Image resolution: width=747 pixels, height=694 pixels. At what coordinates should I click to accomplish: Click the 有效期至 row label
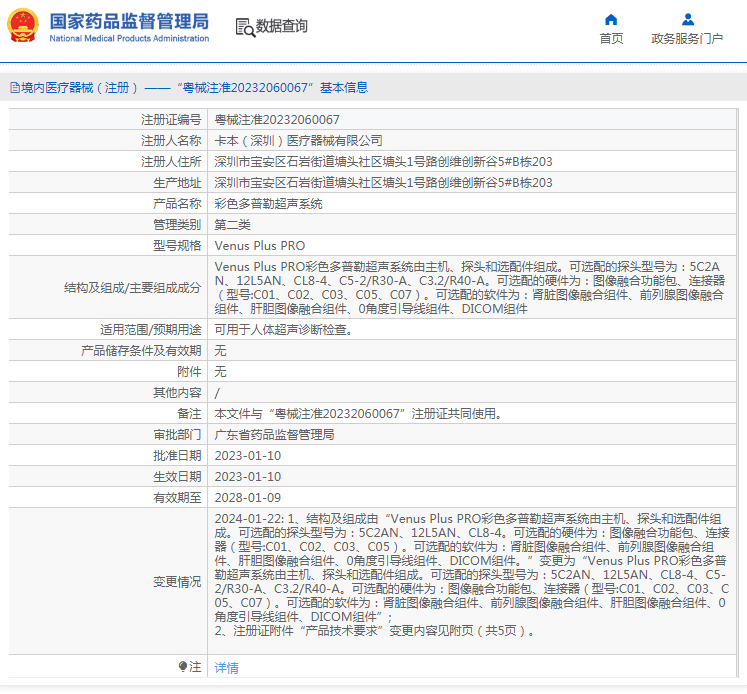click(177, 498)
